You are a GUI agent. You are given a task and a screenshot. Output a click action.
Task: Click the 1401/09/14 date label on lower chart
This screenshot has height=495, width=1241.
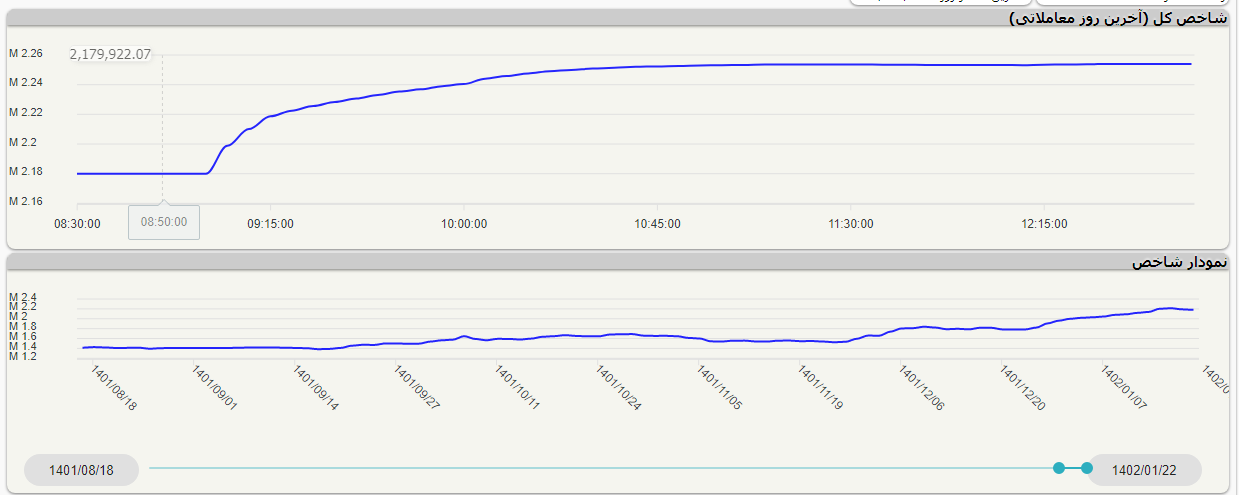coord(316,387)
